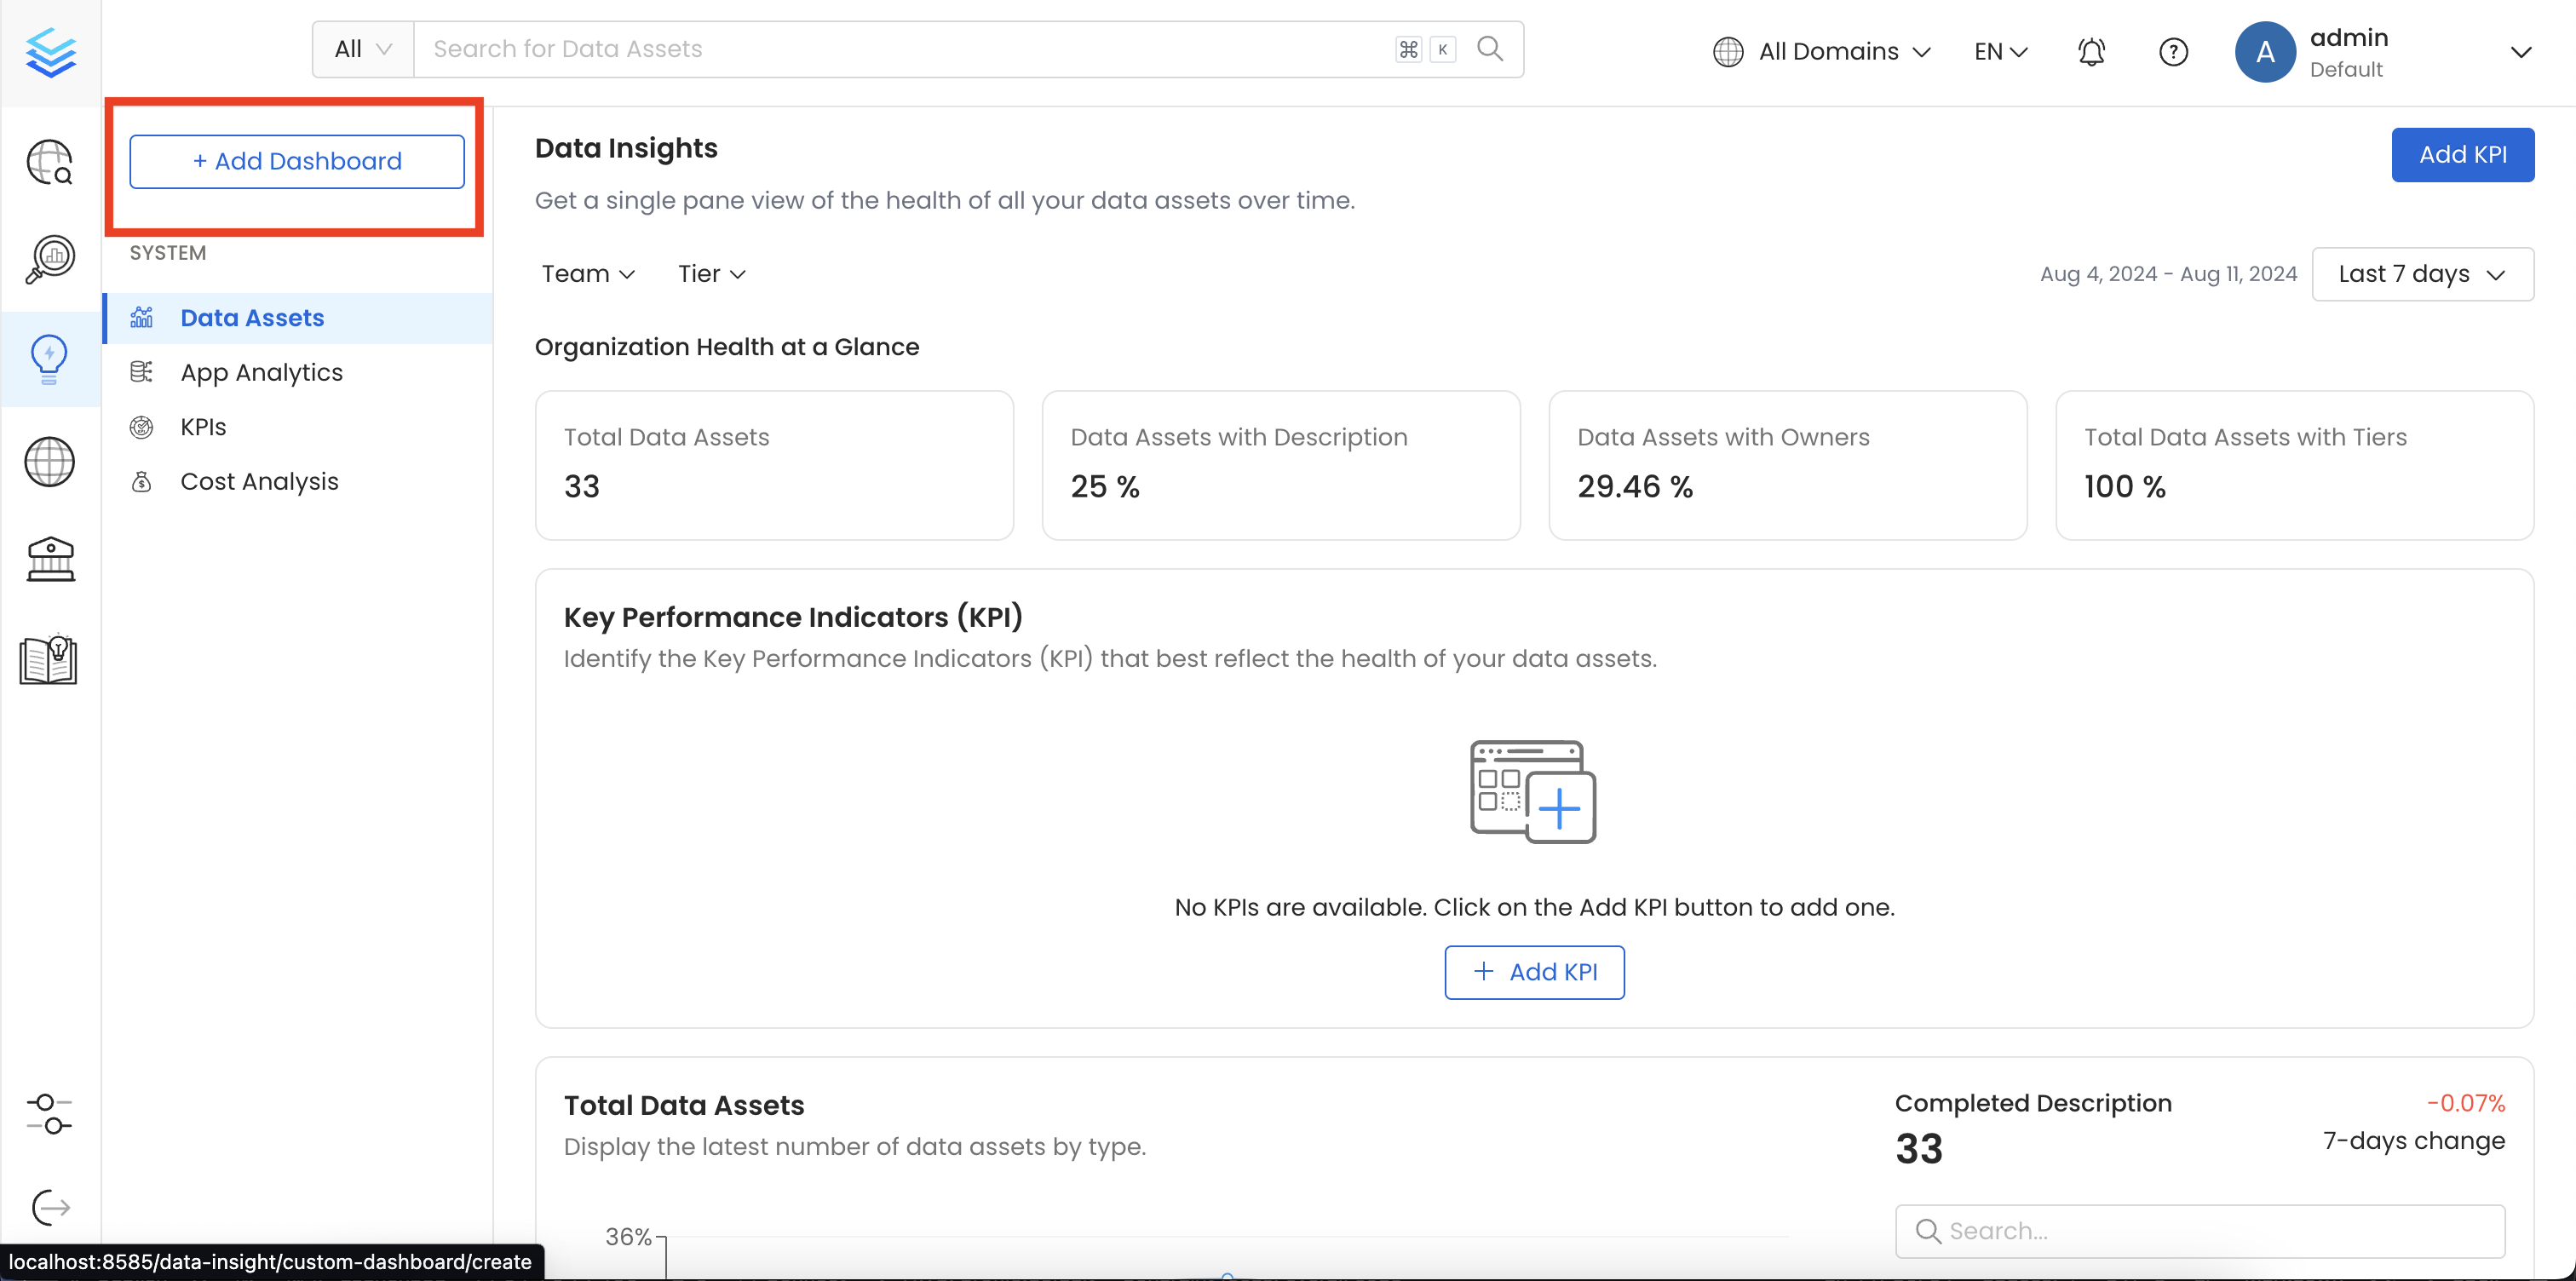Click the Add KPI button
Screen dimensions: 2576x1281
pyautogui.click(x=2463, y=154)
